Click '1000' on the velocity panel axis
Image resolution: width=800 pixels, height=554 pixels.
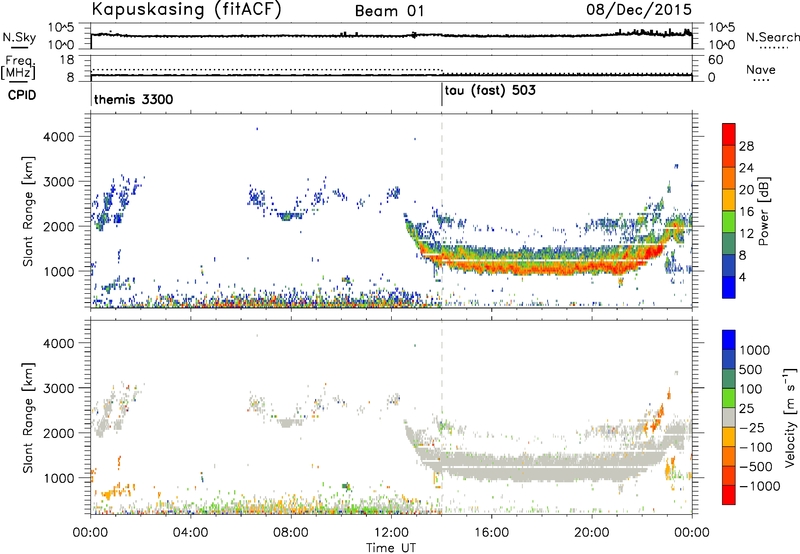[x=58, y=477]
